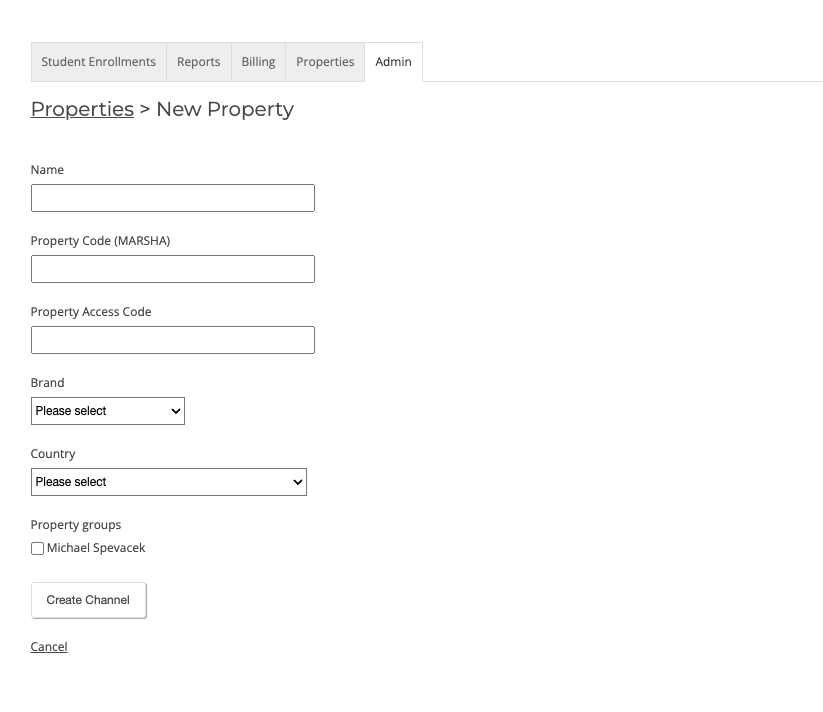Expand the Country select menu
This screenshot has width=823, height=712.
(x=168, y=482)
